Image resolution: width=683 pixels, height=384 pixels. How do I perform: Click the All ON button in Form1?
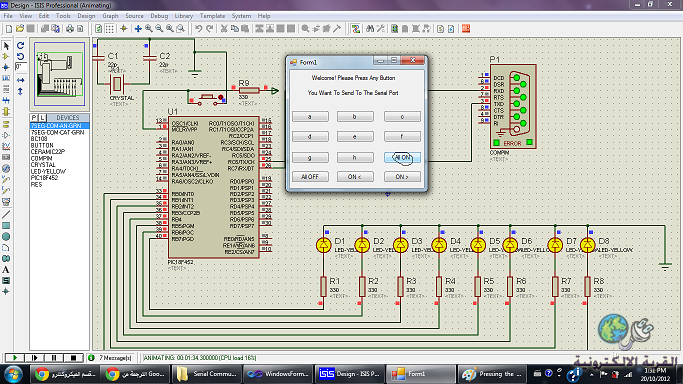(402, 157)
